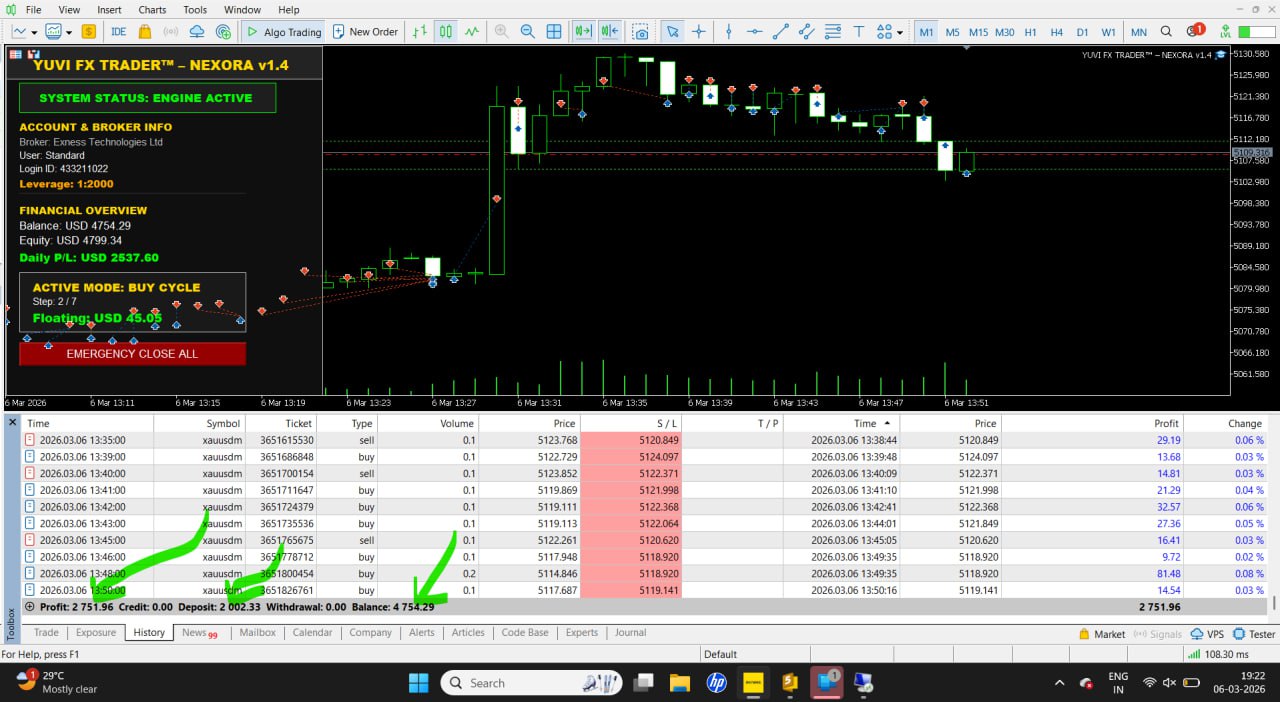Click the tile windows grid icon

[553, 32]
